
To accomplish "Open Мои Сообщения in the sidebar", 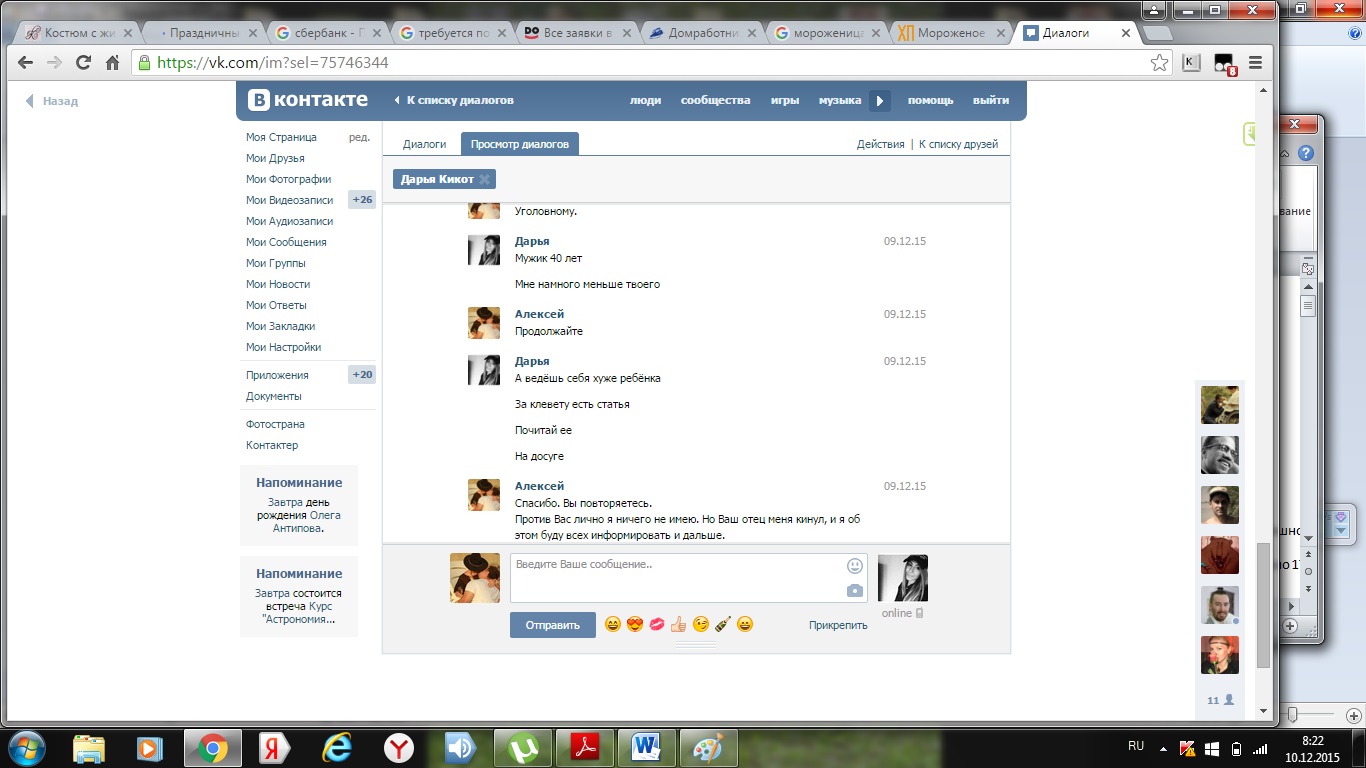I will 286,242.
